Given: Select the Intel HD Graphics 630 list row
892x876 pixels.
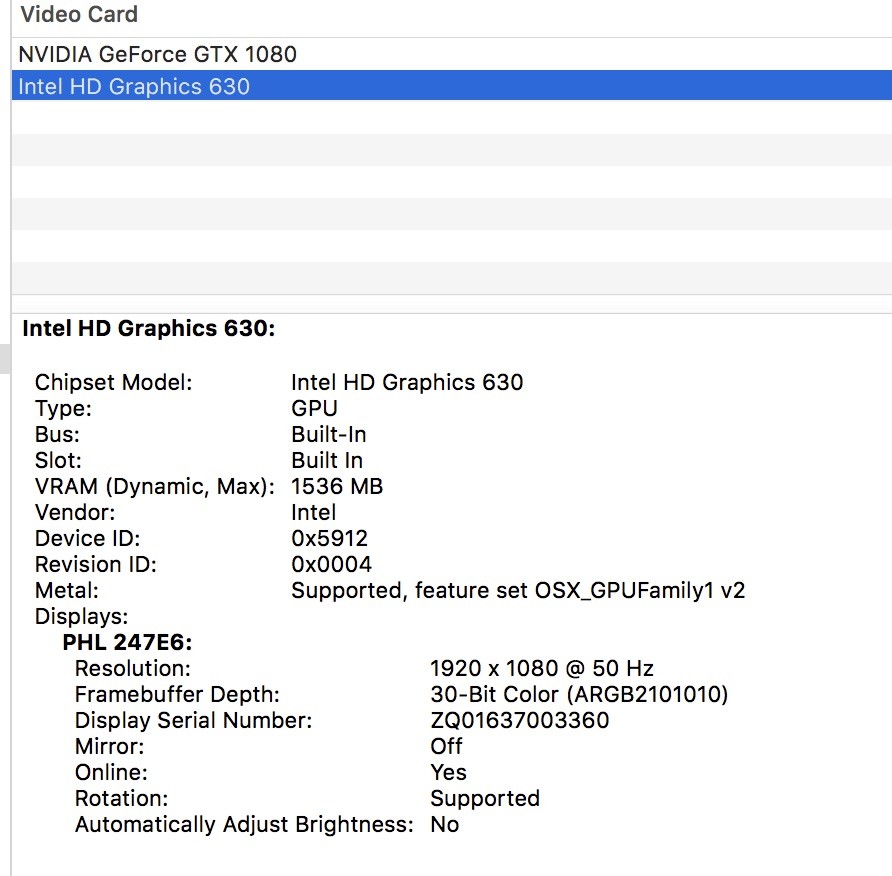Looking at the screenshot, I should coord(134,86).
